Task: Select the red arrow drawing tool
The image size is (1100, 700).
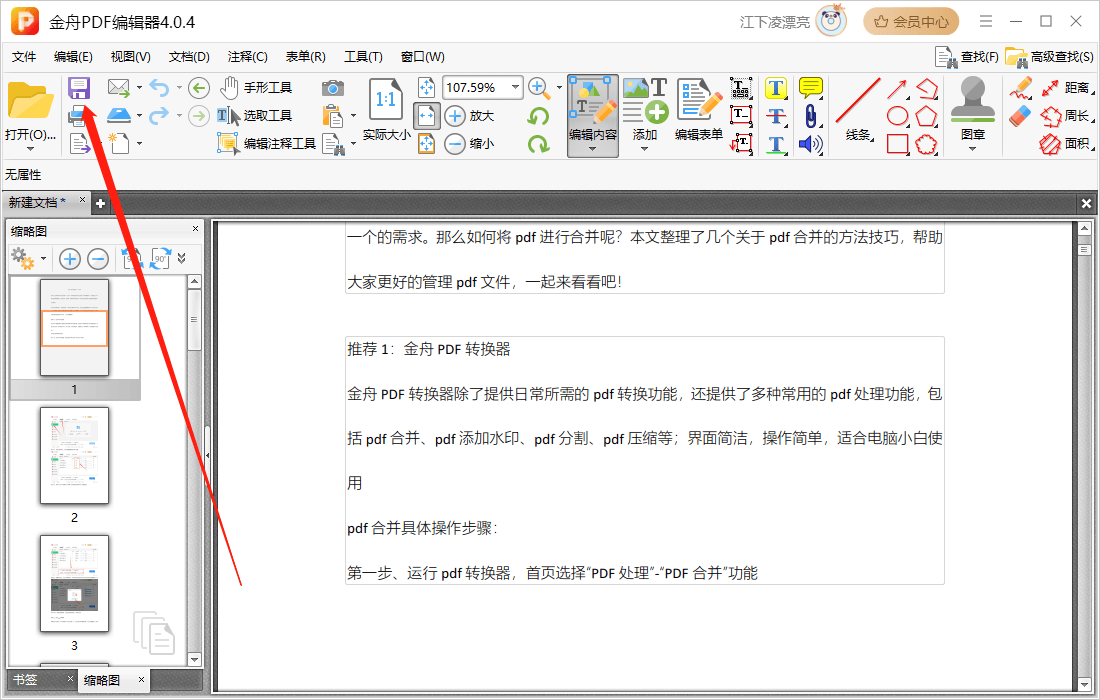Action: [897, 88]
